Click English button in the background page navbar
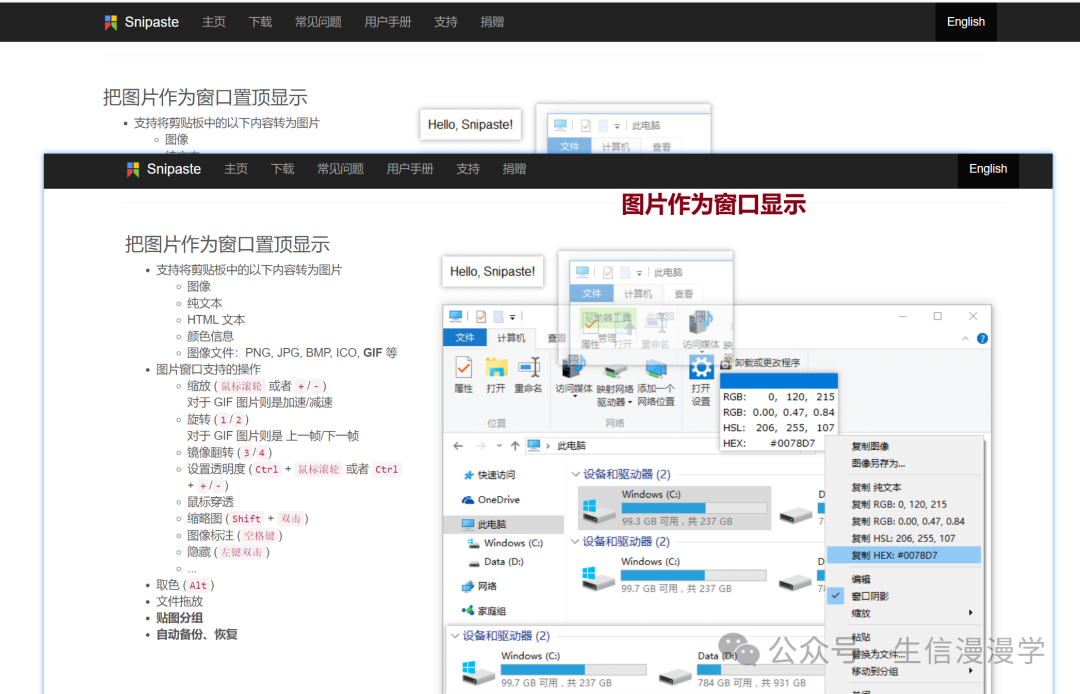The image size is (1080, 694). [966, 22]
